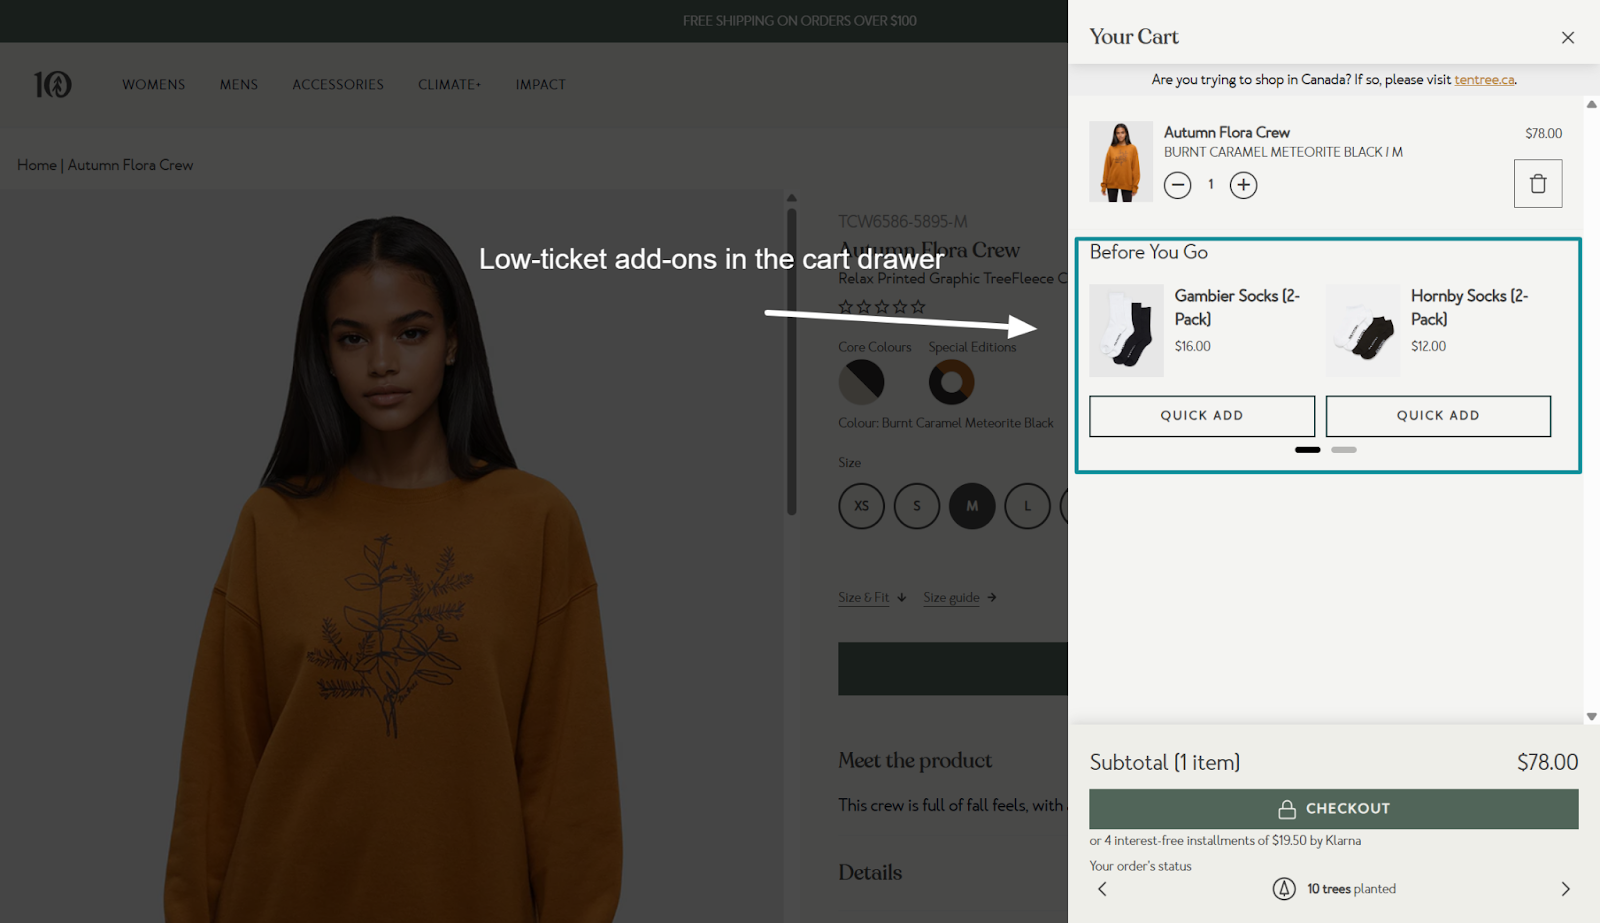The height and width of the screenshot is (923, 1600).
Task: Expand the Size & Fit section
Action: [872, 598]
